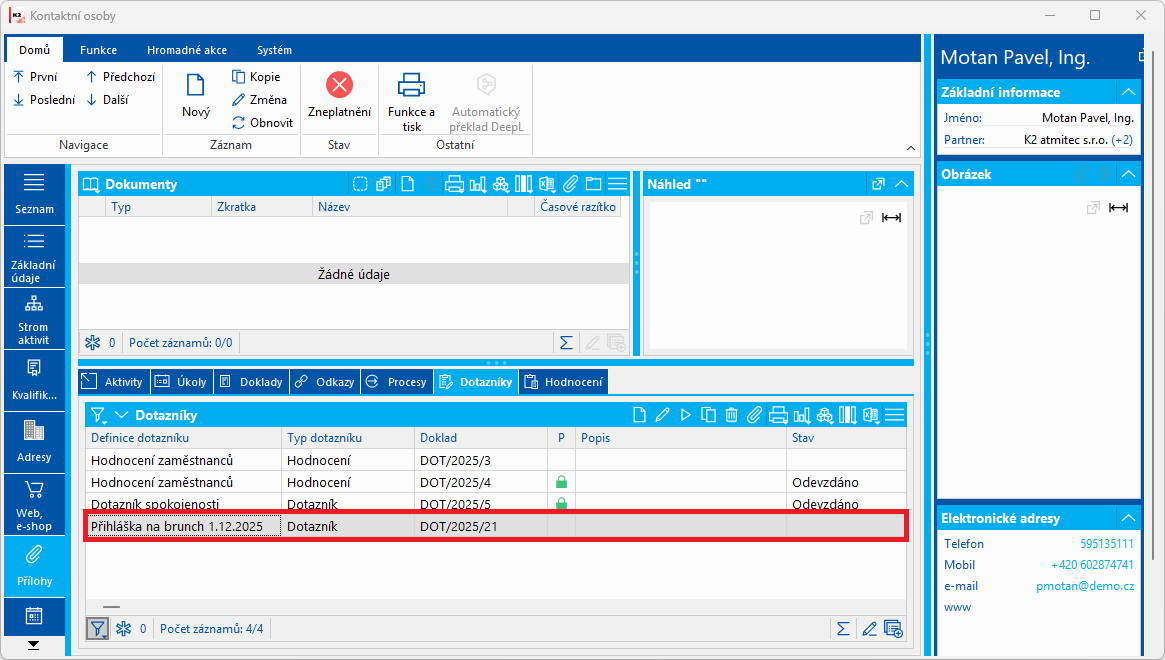Collapse the Základní informace panel
This screenshot has height=660, width=1165.
(1128, 92)
